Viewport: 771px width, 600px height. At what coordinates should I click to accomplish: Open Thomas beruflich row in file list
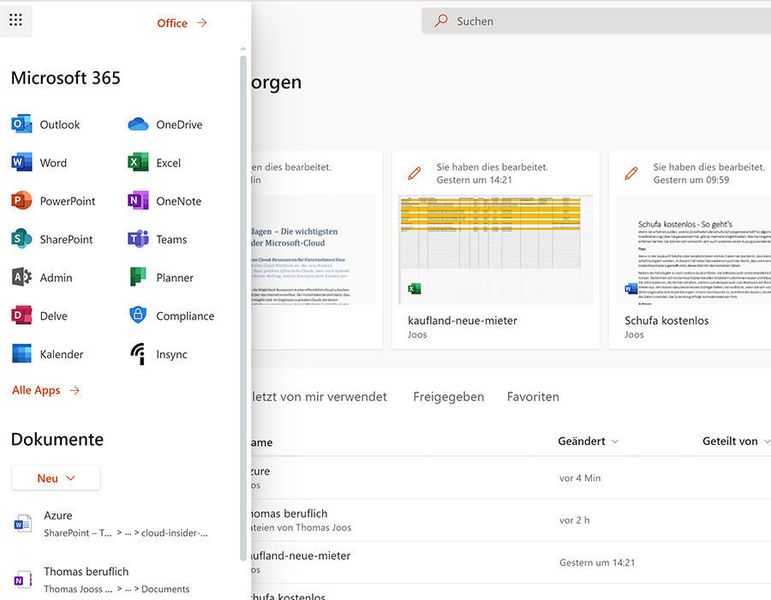[511, 520]
